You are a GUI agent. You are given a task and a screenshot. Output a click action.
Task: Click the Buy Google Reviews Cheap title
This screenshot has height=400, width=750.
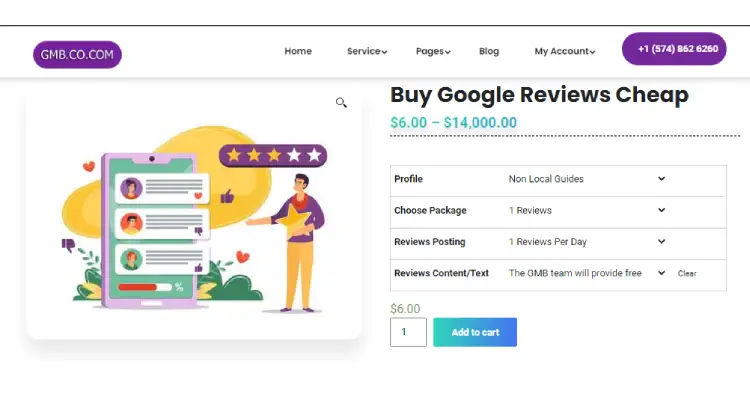click(x=540, y=95)
